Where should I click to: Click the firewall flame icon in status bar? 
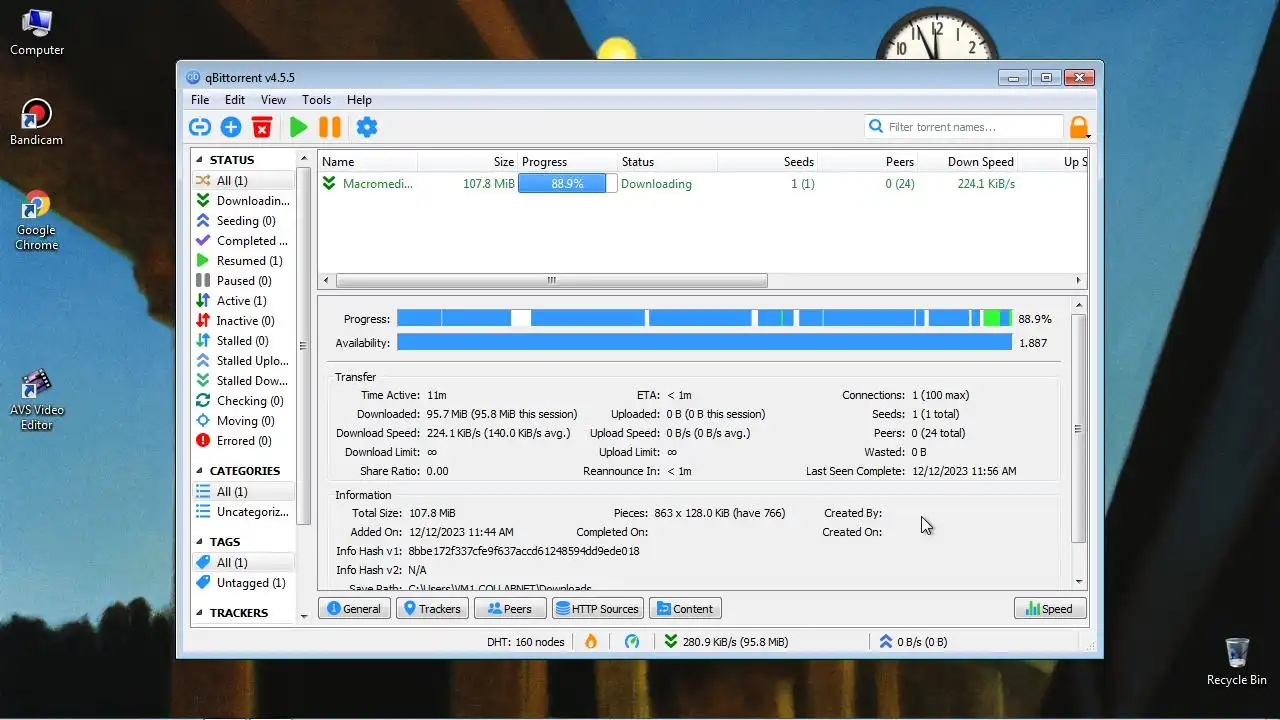[591, 641]
